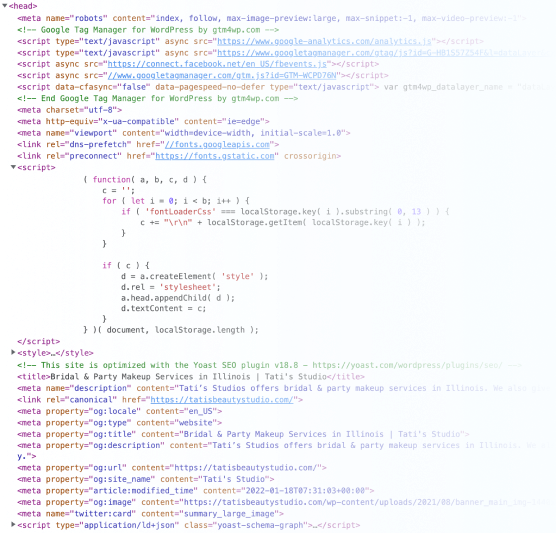
Task: Open the canonical tatisbeautystudio.com link
Action: pos(222,400)
